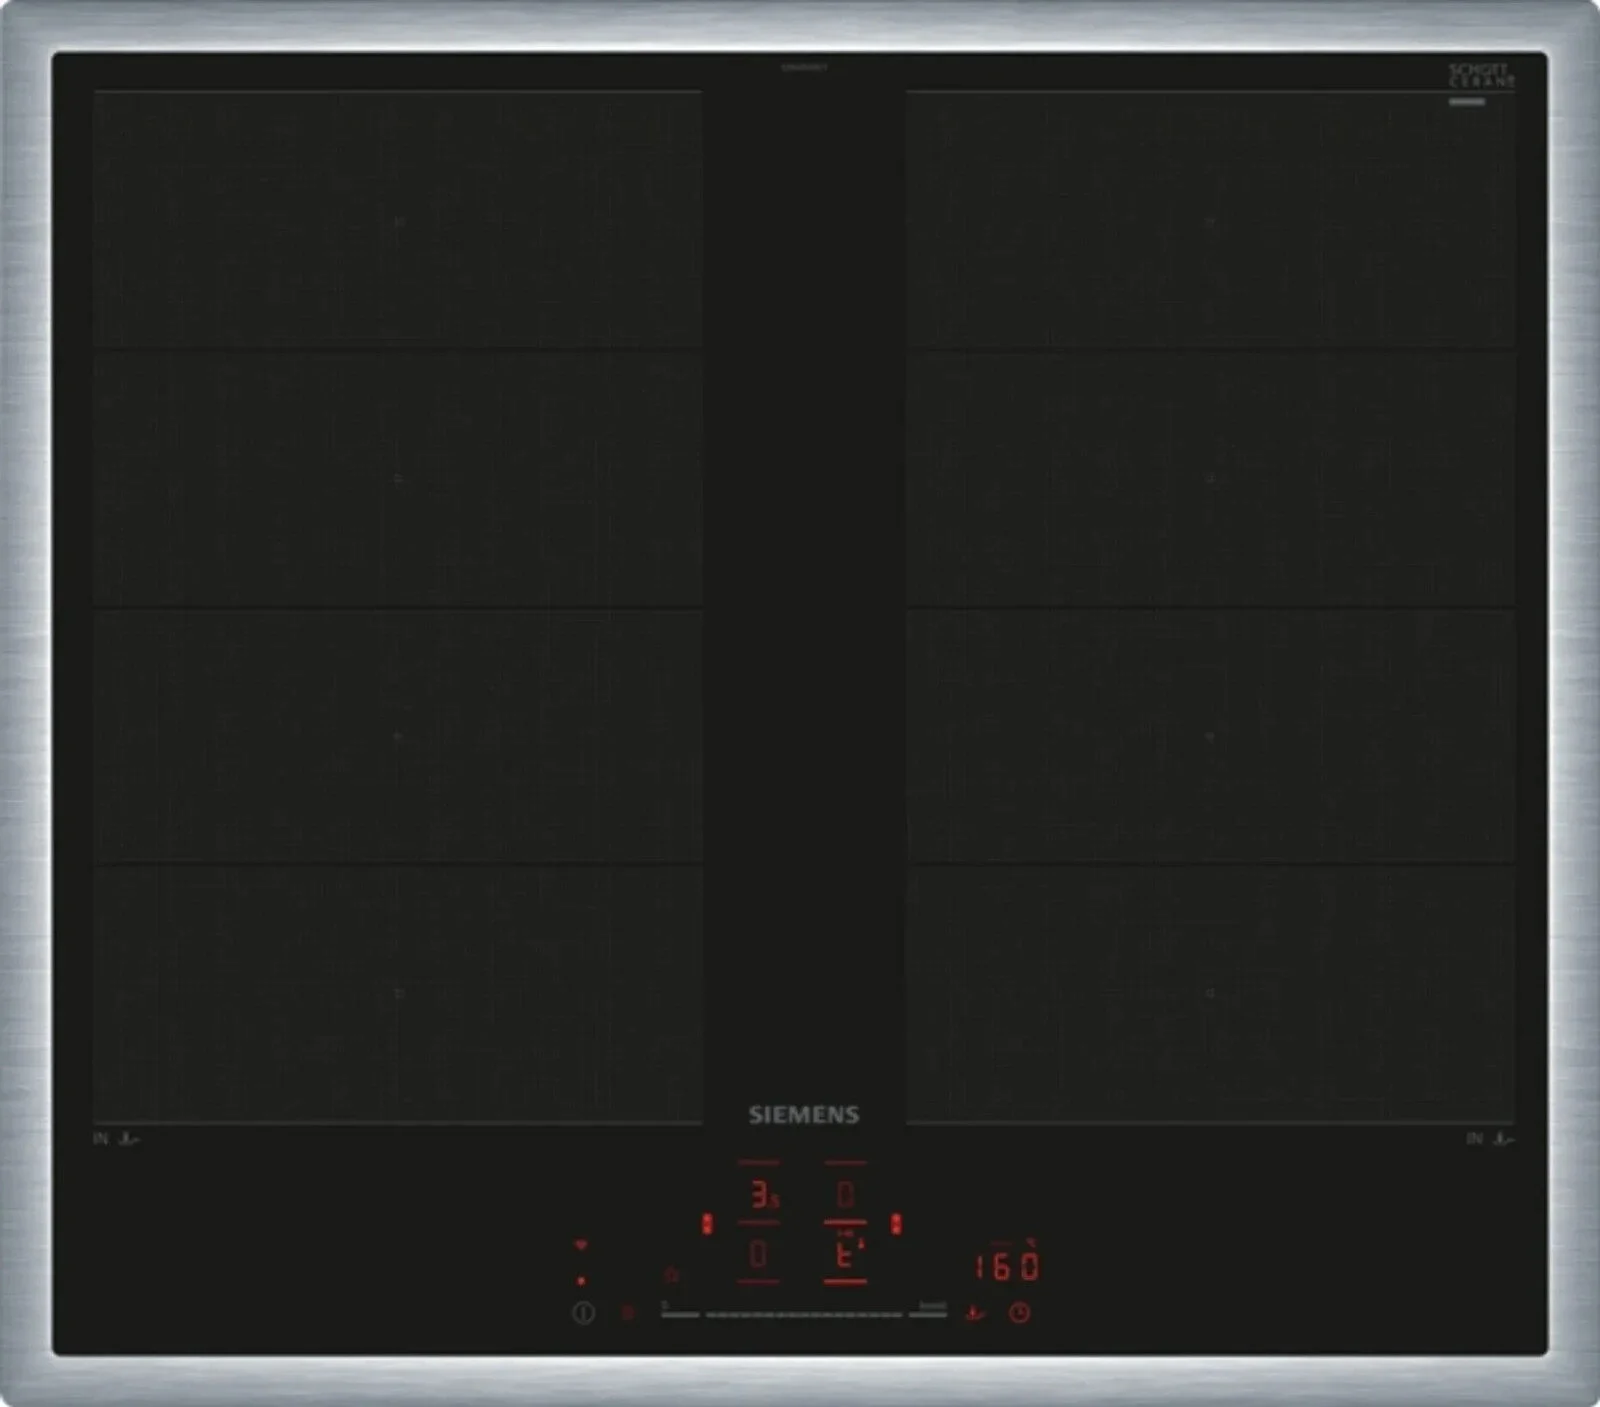Select the lower left zone showing 0
The width and height of the screenshot is (1600, 1407).
pyautogui.click(x=758, y=1254)
